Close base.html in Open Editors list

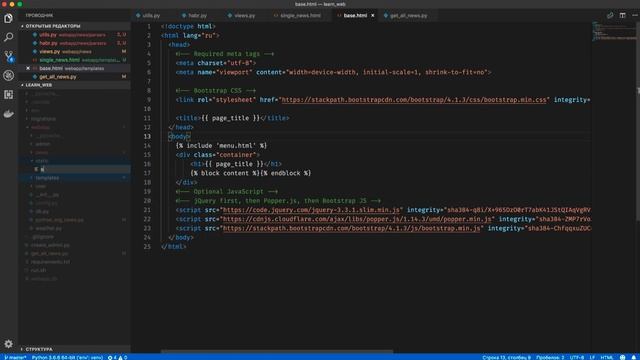(x=28, y=68)
